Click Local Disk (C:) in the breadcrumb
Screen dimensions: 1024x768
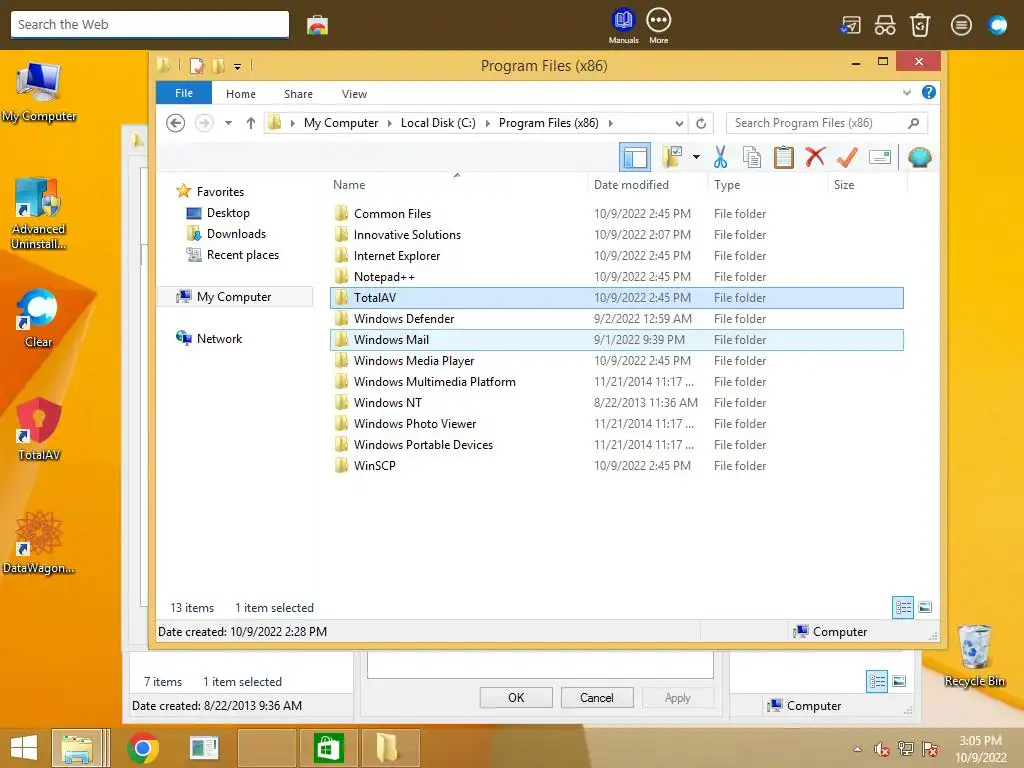pyautogui.click(x=438, y=123)
